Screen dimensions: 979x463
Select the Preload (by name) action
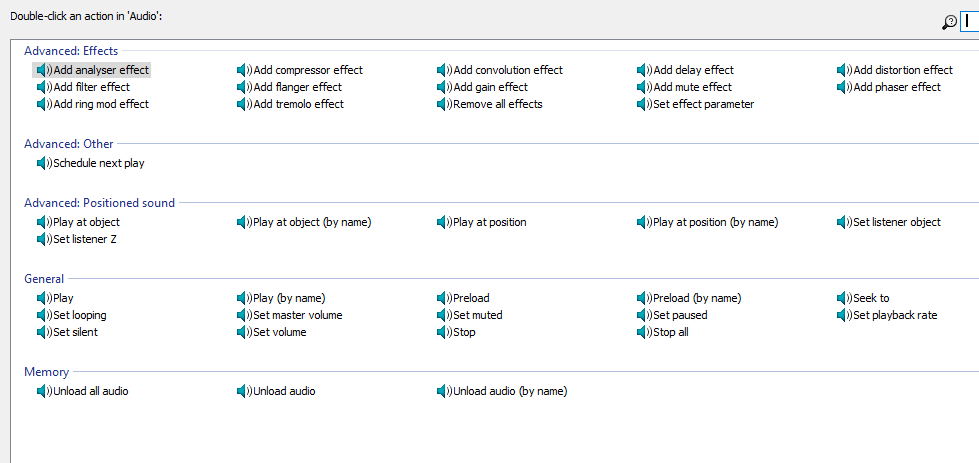[689, 298]
